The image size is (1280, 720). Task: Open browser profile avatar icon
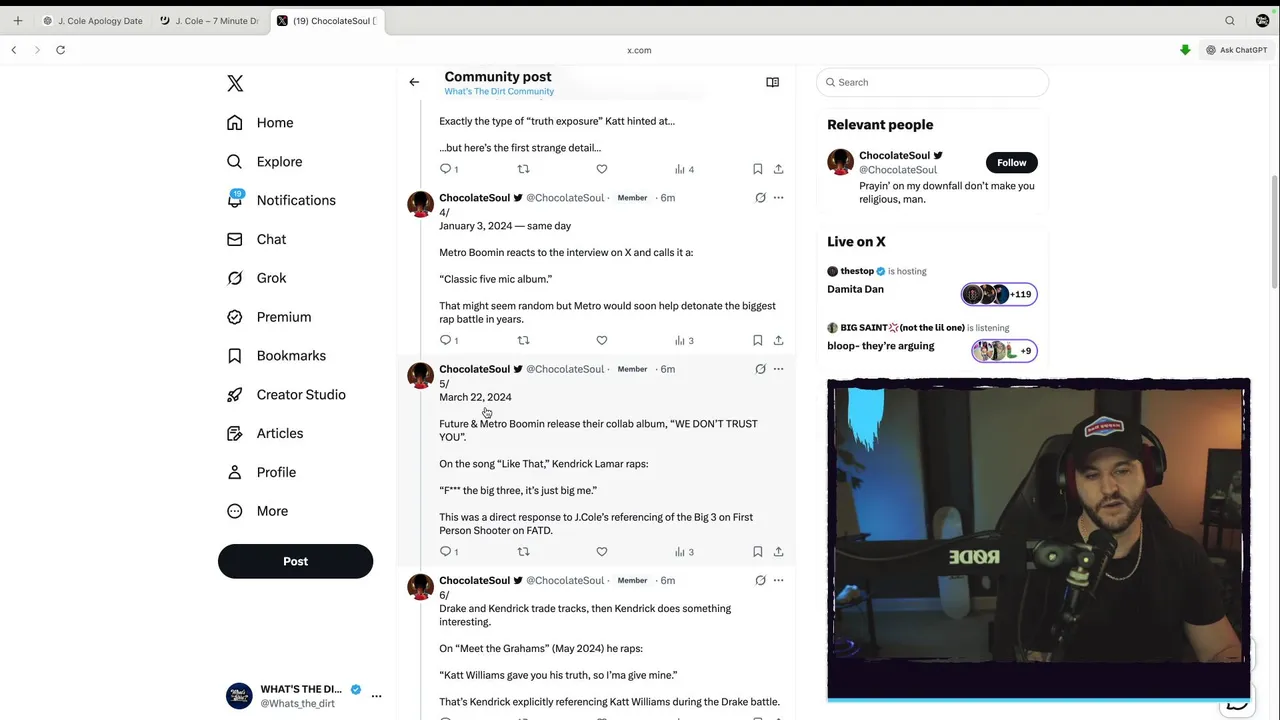(x=1262, y=21)
